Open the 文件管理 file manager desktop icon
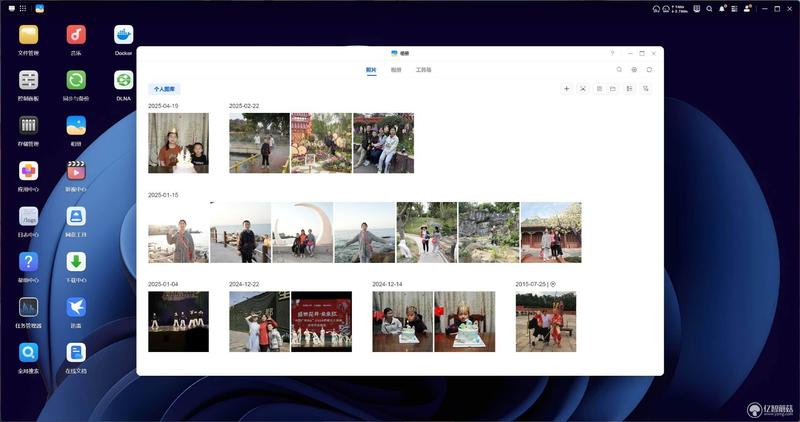The width and height of the screenshot is (800, 422). 29,35
